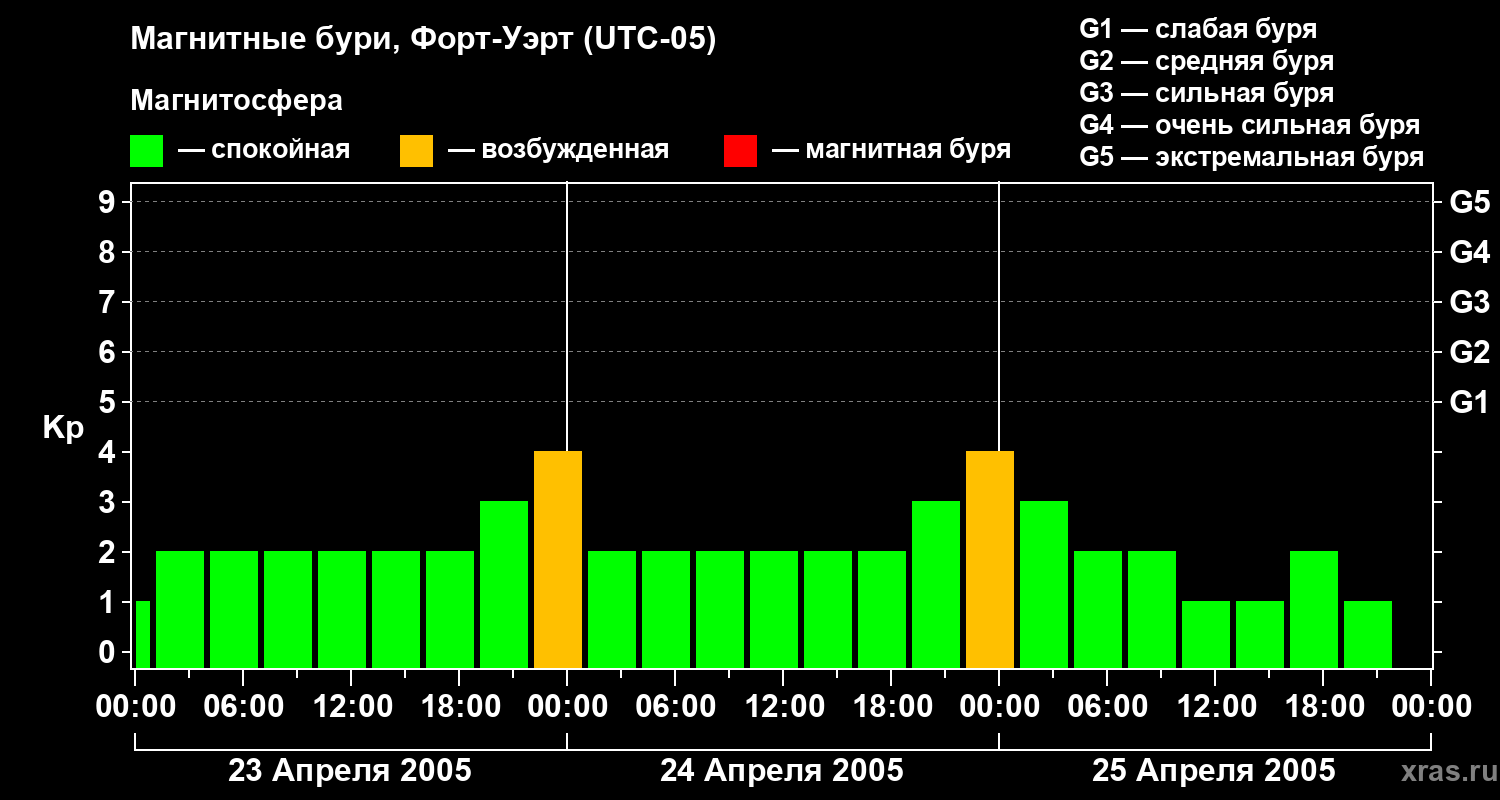Click the 06:00 tick label under 25 April

[x=1107, y=706]
